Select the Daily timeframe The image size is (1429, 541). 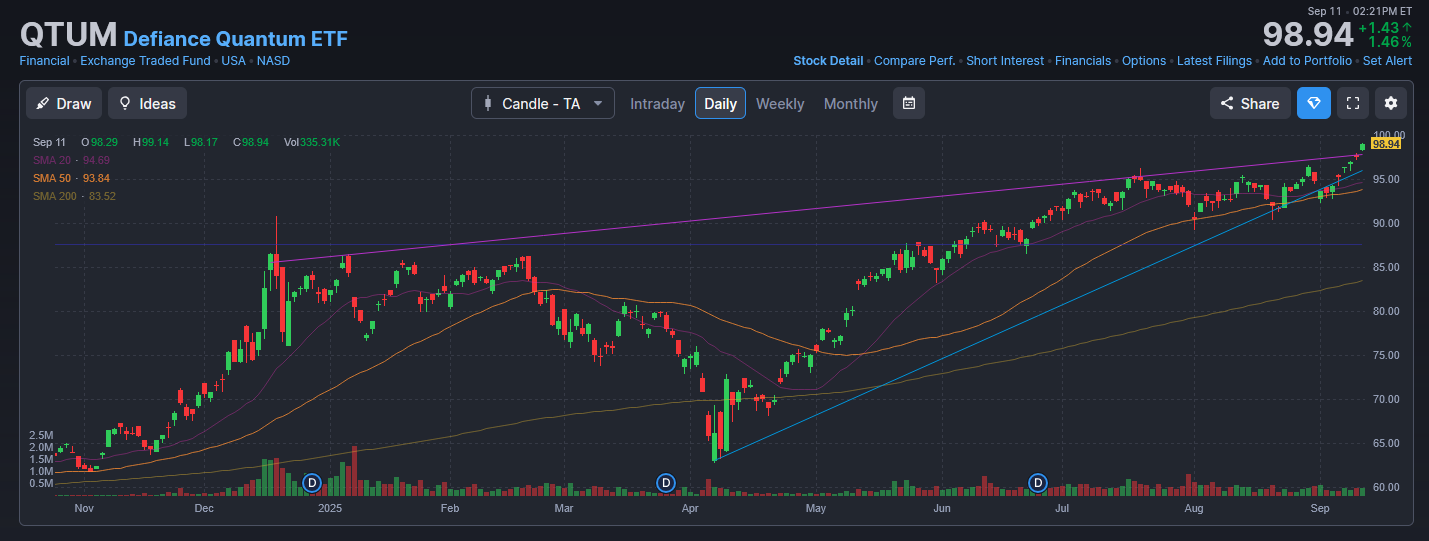click(720, 104)
